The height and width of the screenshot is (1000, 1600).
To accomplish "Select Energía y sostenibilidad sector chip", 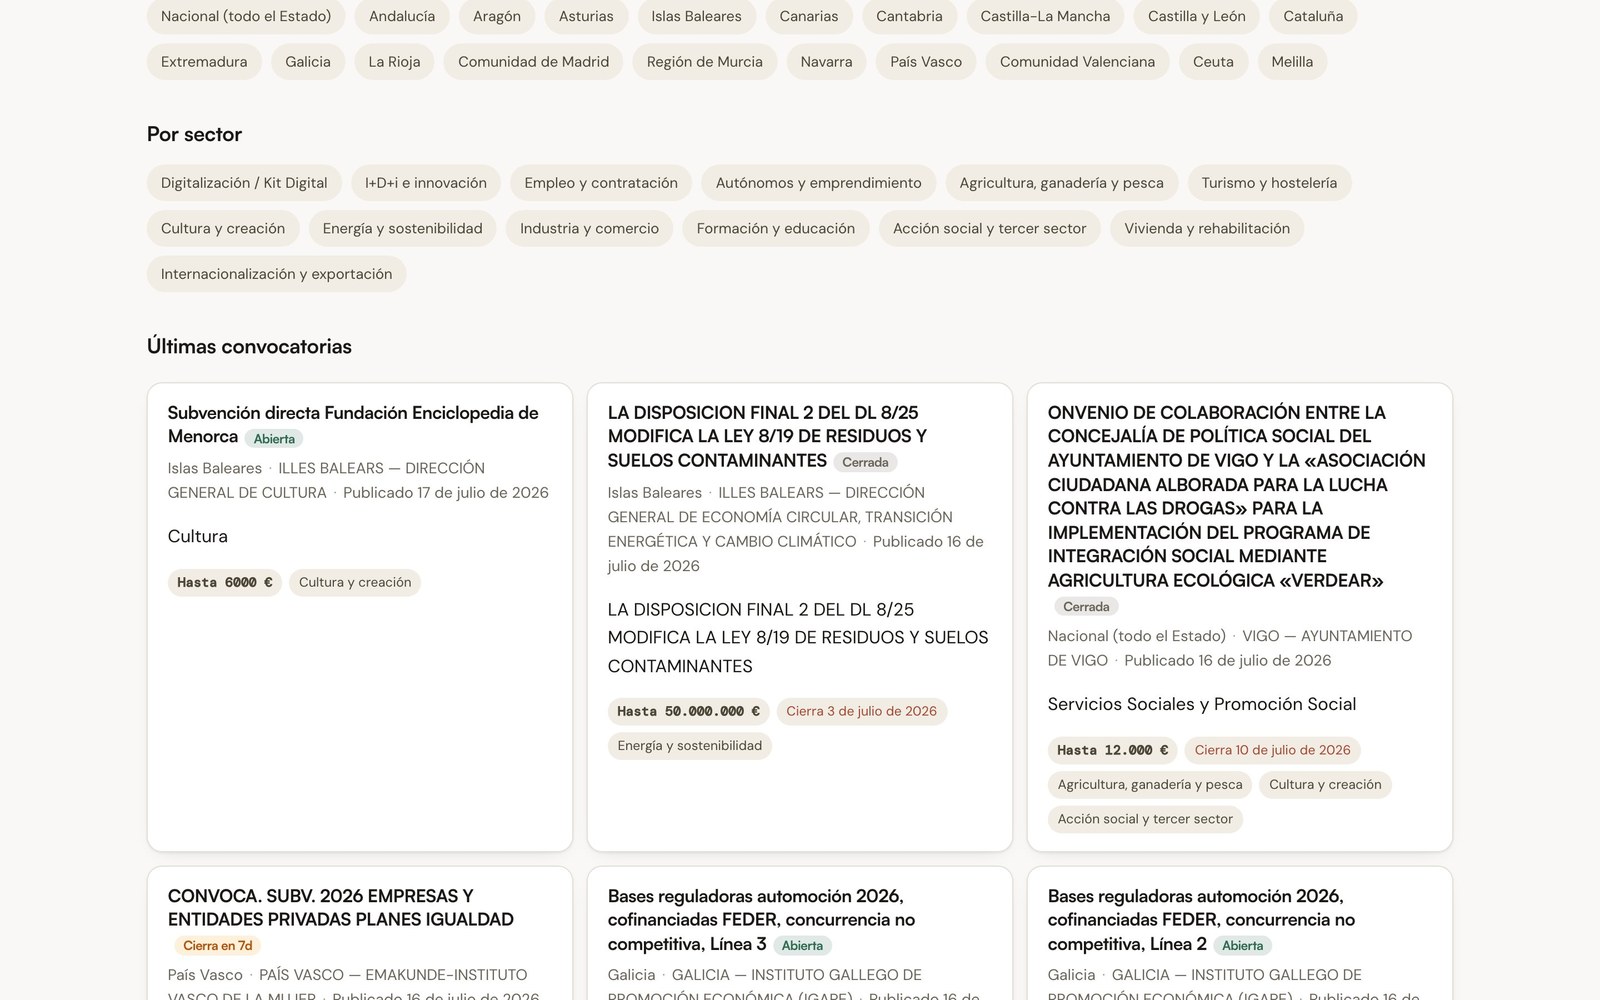I will click(403, 229).
